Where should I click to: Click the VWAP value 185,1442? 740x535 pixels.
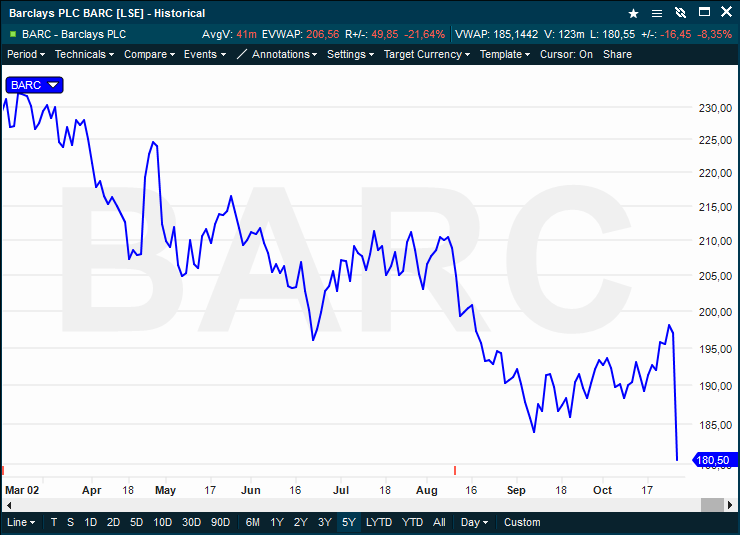pos(515,34)
